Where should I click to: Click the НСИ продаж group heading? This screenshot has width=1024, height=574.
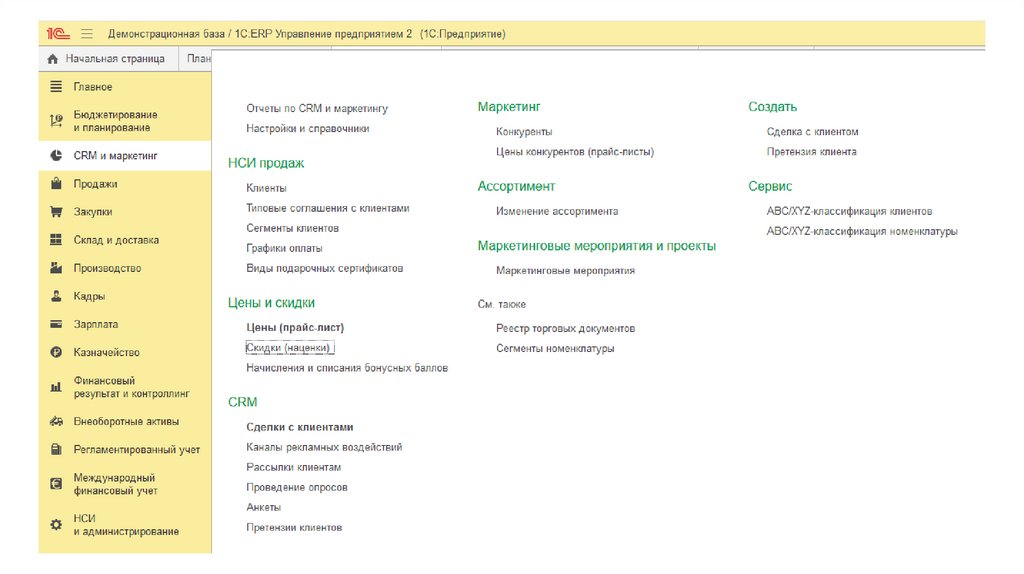[266, 163]
